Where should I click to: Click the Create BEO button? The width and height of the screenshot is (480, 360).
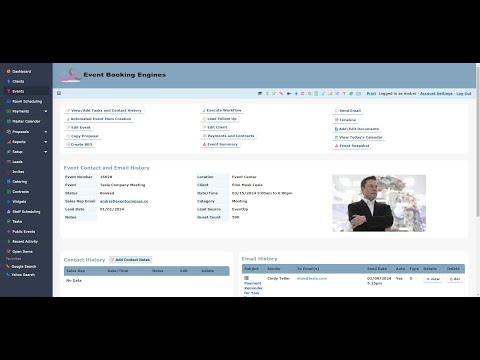[x=79, y=144]
